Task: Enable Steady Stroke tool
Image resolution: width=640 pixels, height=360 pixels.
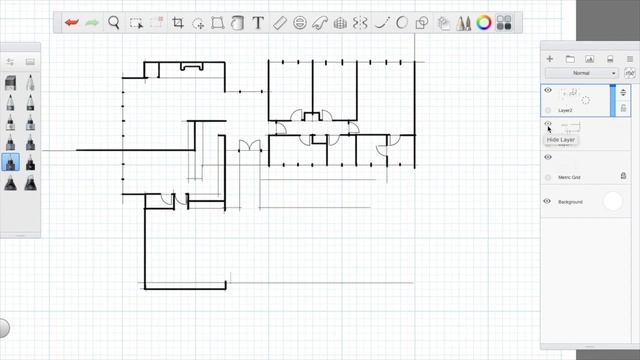Action: (x=382, y=22)
